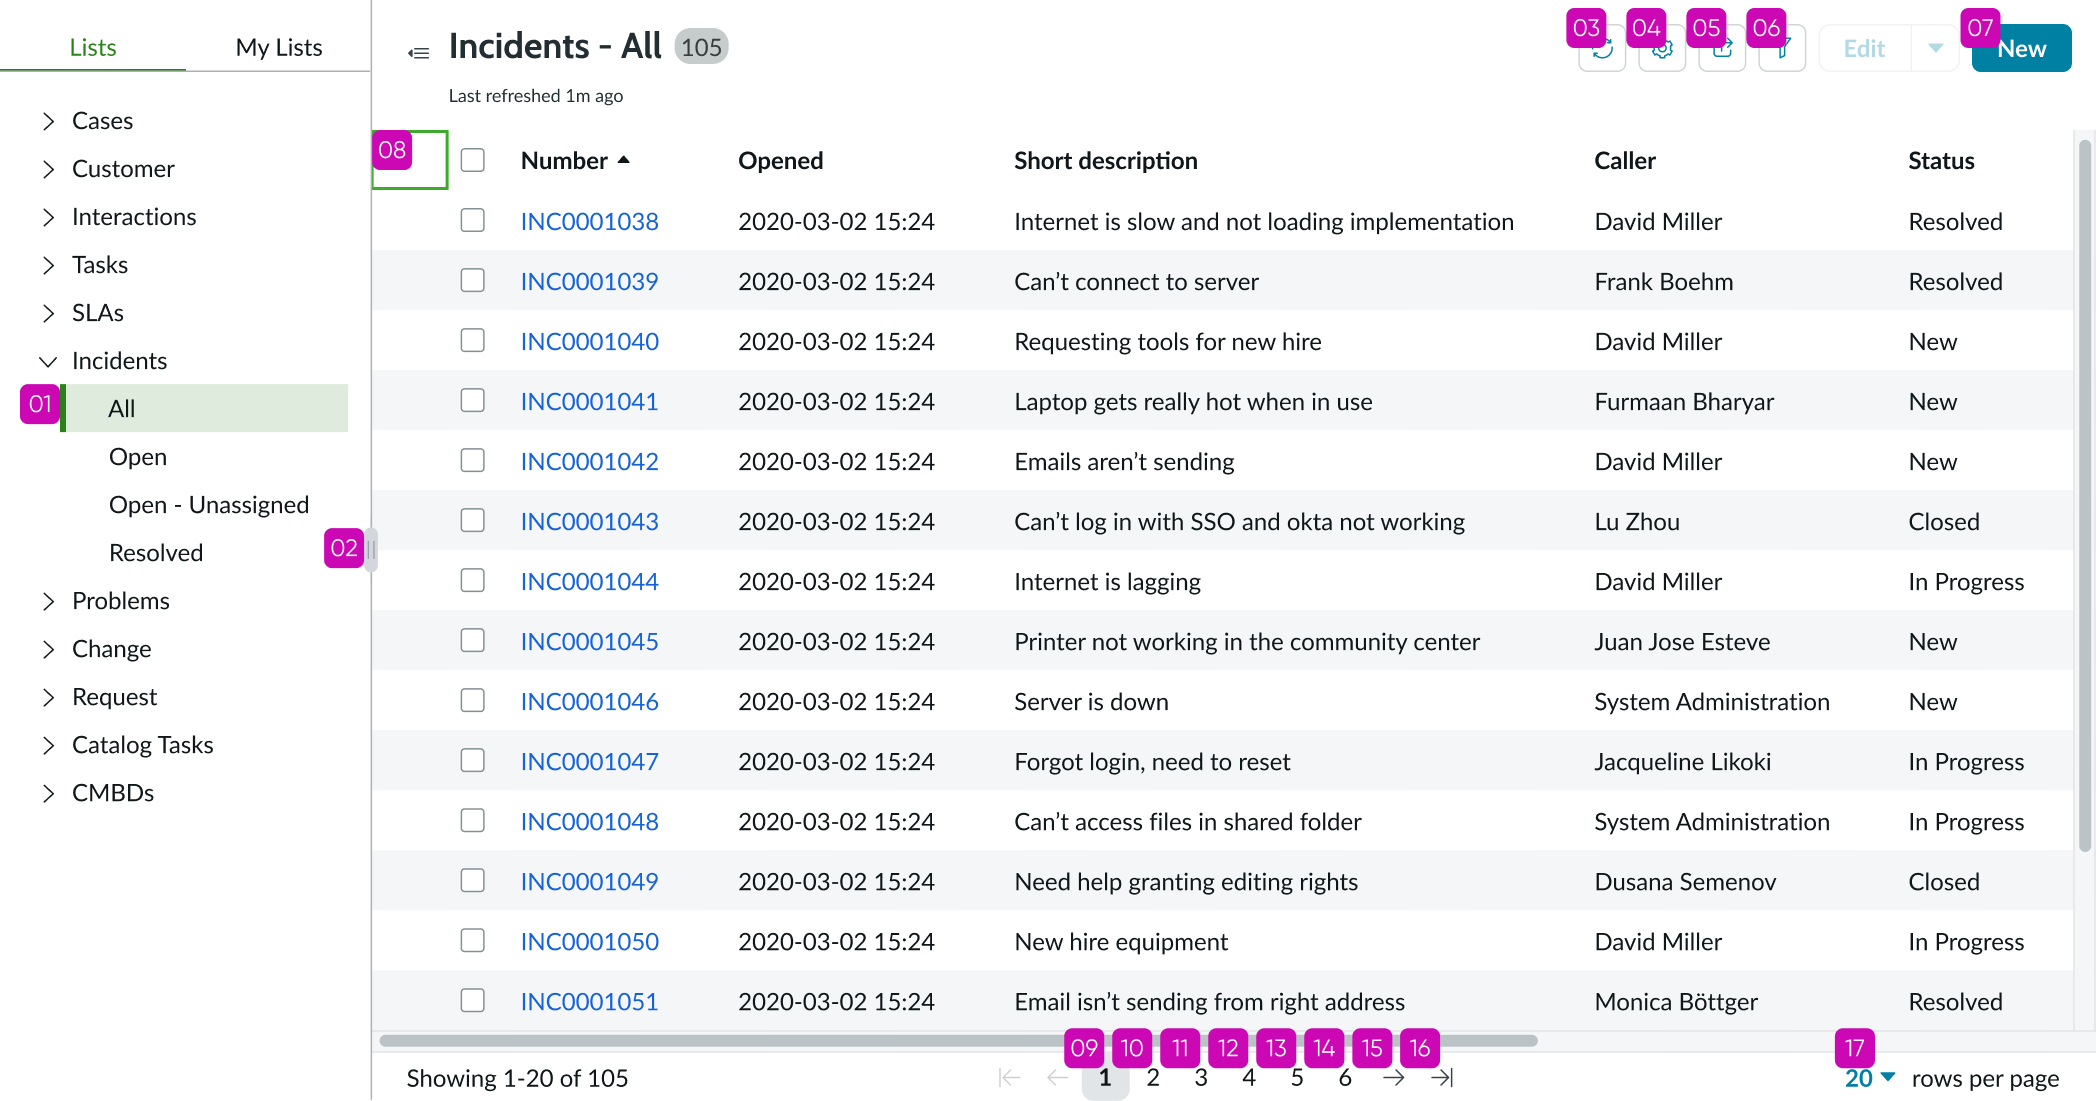This screenshot has width=2096, height=1101.
Task: Export the incident list via share icon
Action: 1722,48
